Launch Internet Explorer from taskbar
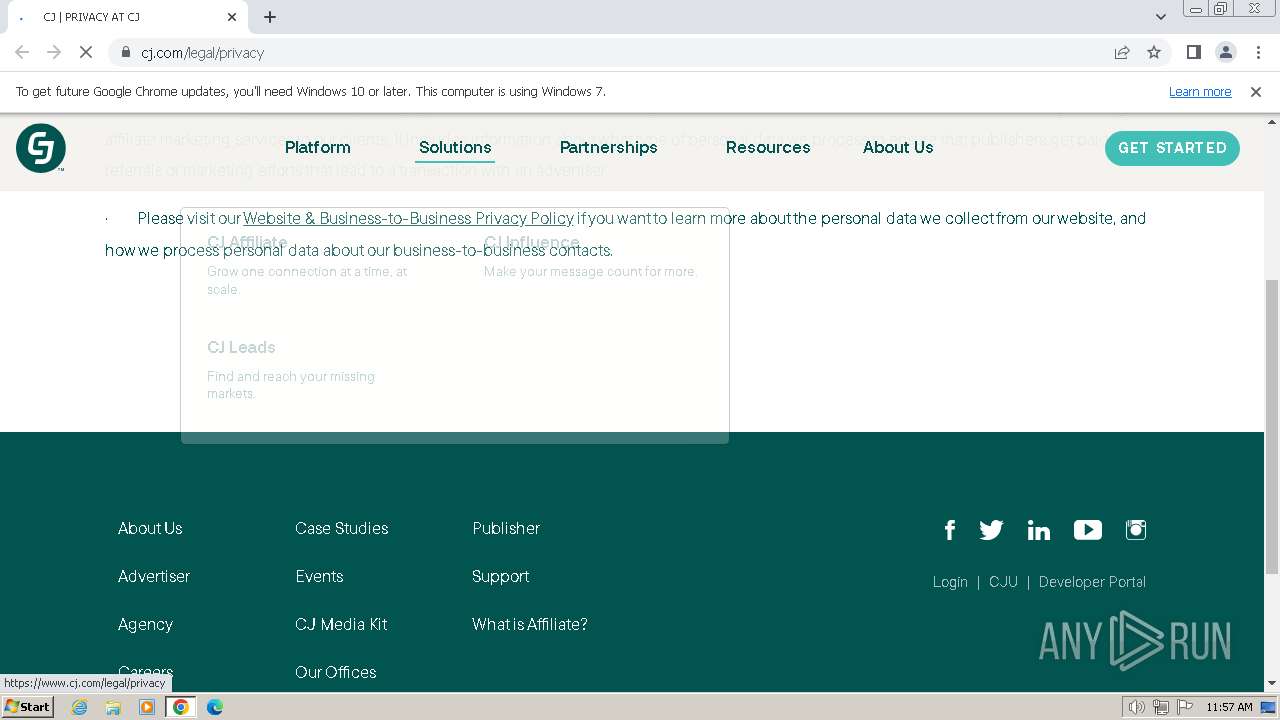This screenshot has height=720, width=1280. 80,707
